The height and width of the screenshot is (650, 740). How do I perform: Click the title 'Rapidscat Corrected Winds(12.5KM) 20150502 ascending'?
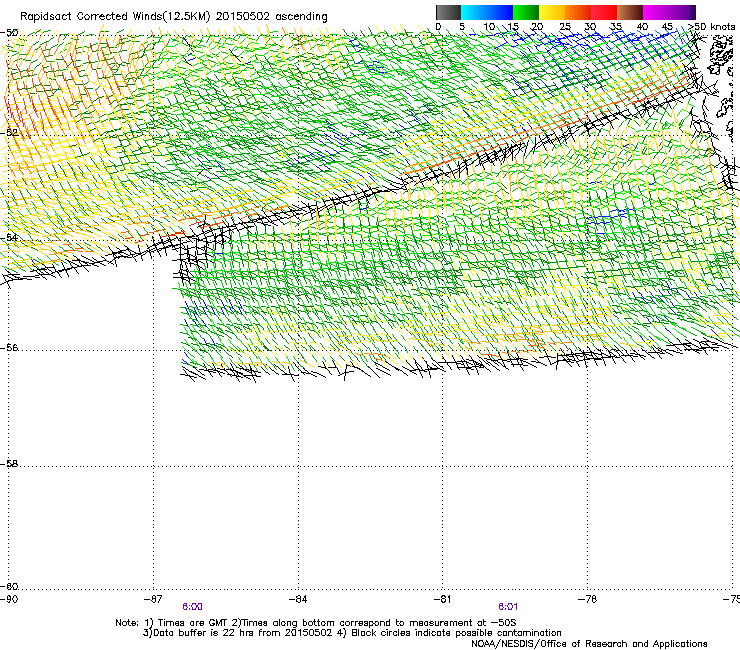coord(174,17)
